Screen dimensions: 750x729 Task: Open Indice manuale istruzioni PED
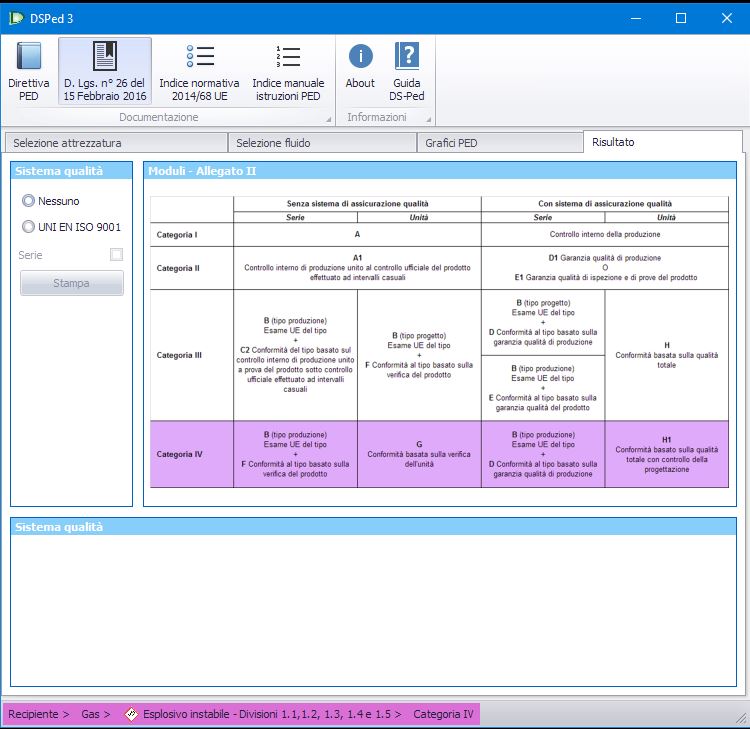click(x=288, y=71)
